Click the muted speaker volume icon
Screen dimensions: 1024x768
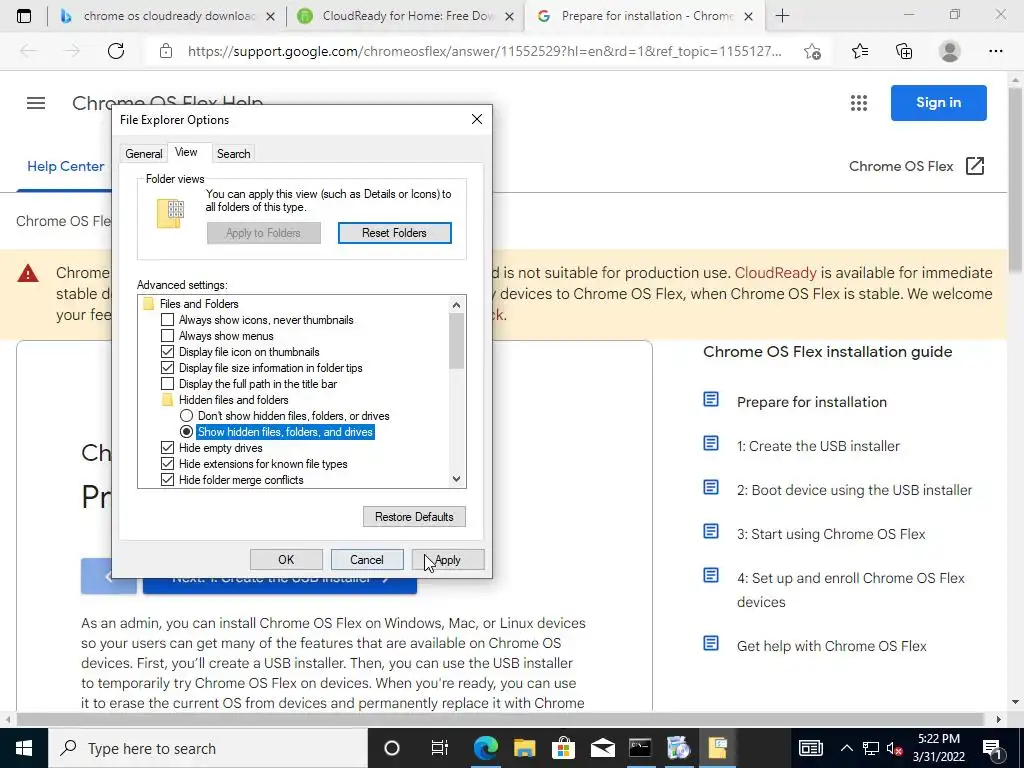point(894,748)
